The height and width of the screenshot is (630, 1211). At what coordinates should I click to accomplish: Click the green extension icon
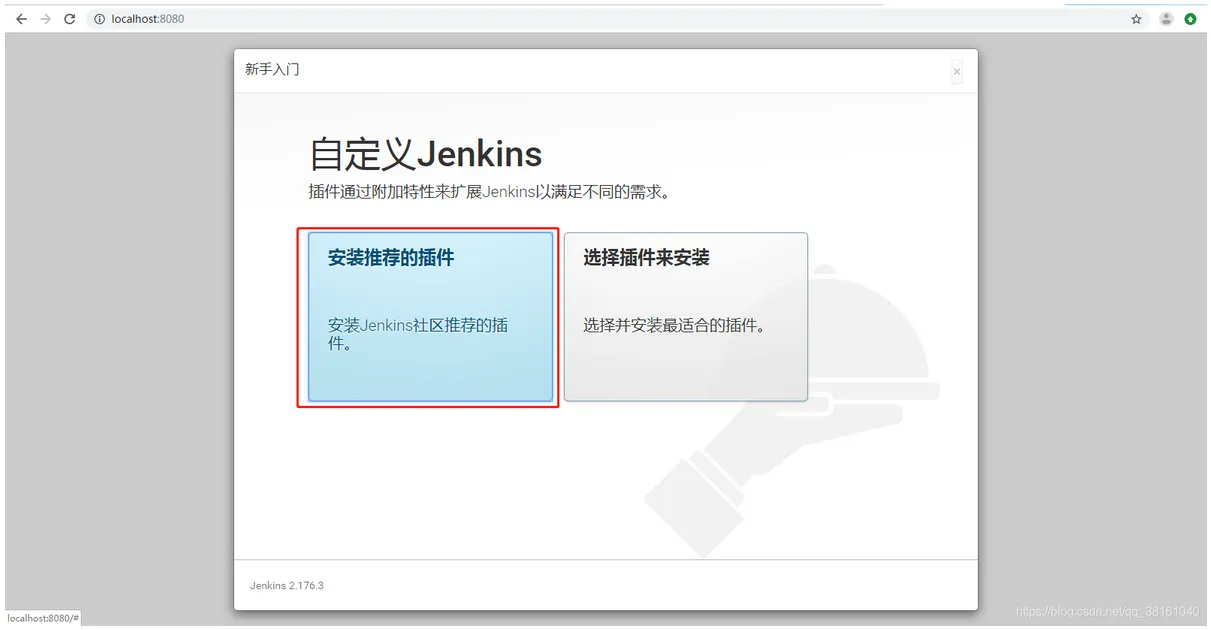tap(1191, 19)
